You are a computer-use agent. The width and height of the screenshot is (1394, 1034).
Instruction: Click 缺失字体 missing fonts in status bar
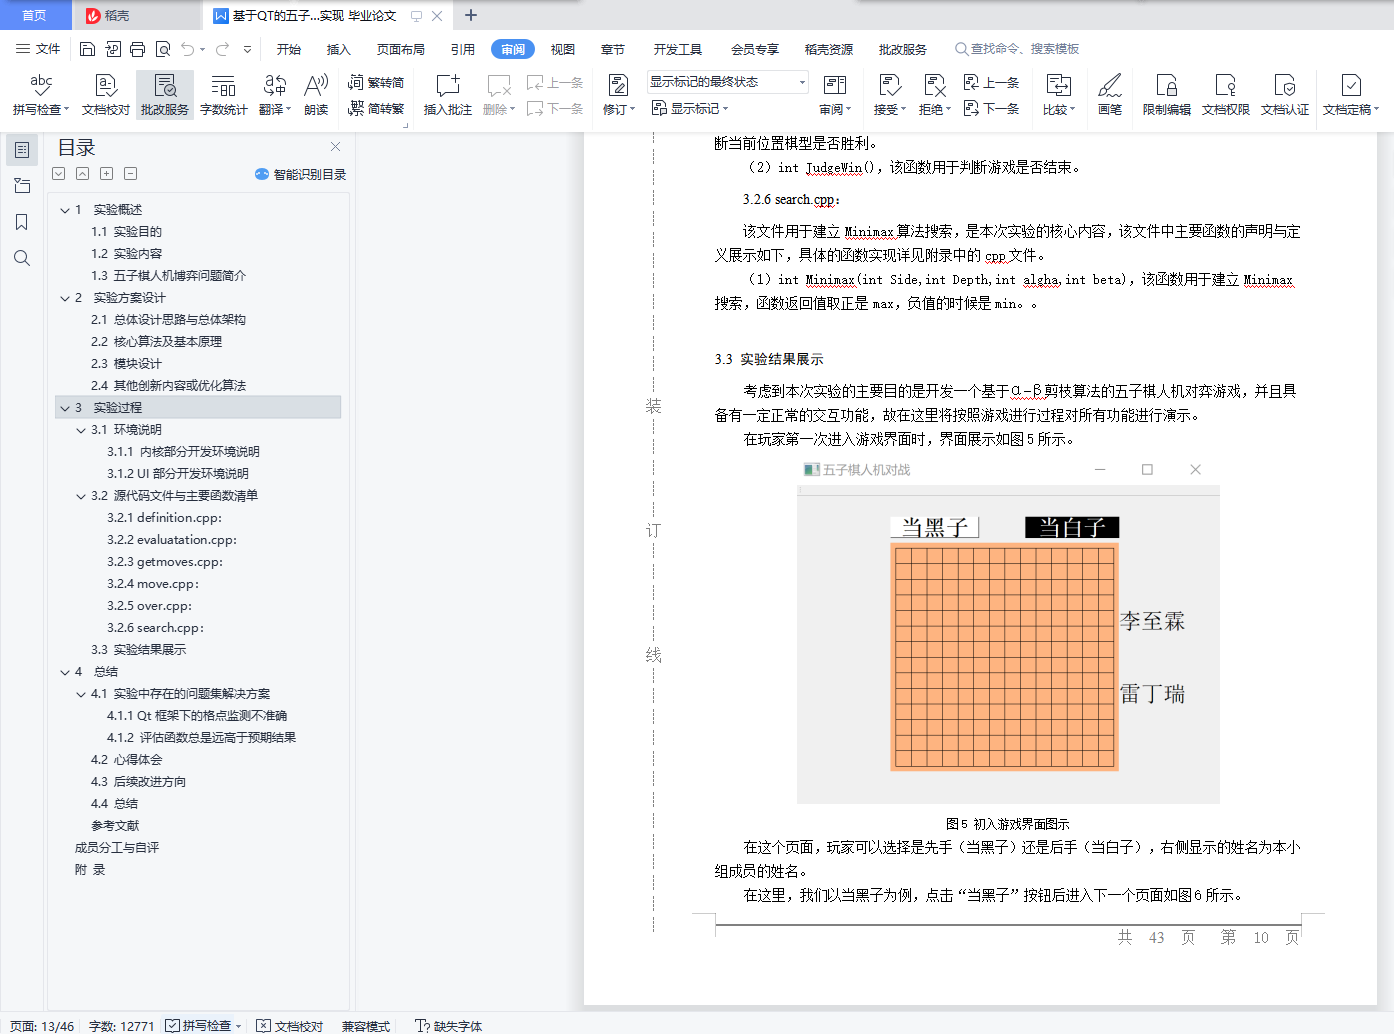click(x=449, y=1026)
